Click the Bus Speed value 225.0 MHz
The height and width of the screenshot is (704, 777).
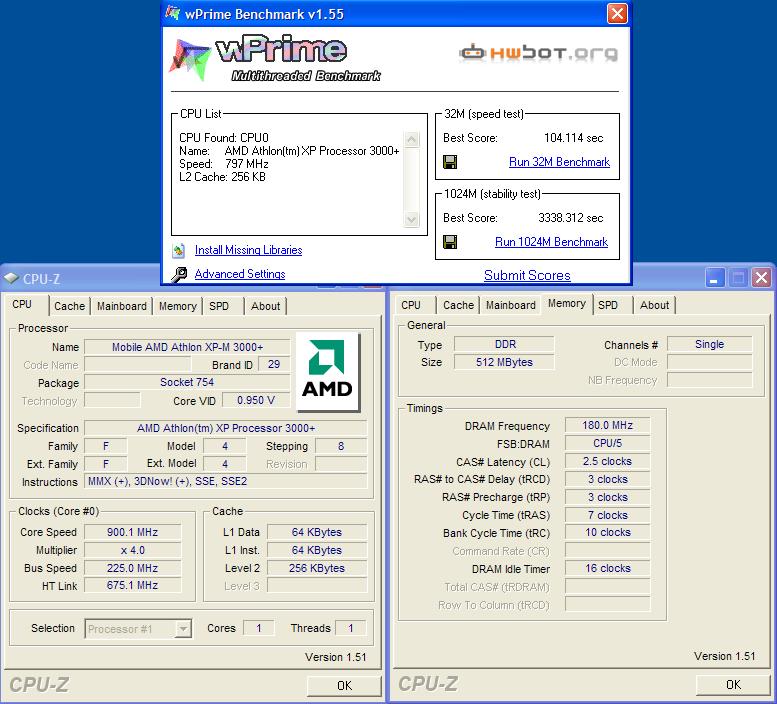tap(133, 568)
